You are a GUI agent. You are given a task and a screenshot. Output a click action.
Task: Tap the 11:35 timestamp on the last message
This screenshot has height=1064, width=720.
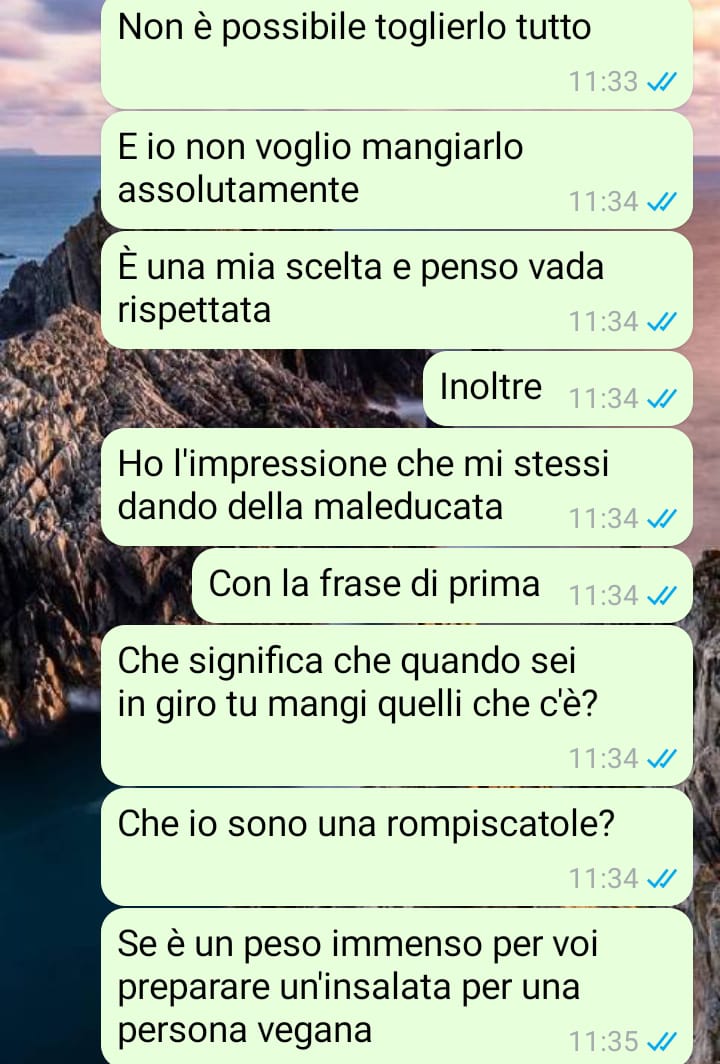603,1041
